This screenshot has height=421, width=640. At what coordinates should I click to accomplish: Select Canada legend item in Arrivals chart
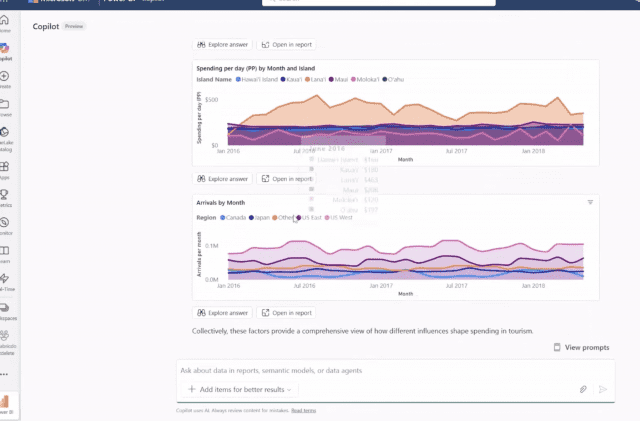click(x=233, y=218)
